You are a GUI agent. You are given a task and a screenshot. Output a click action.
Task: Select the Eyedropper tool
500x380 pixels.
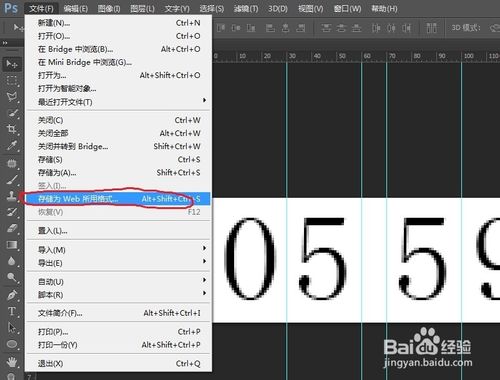(x=12, y=145)
